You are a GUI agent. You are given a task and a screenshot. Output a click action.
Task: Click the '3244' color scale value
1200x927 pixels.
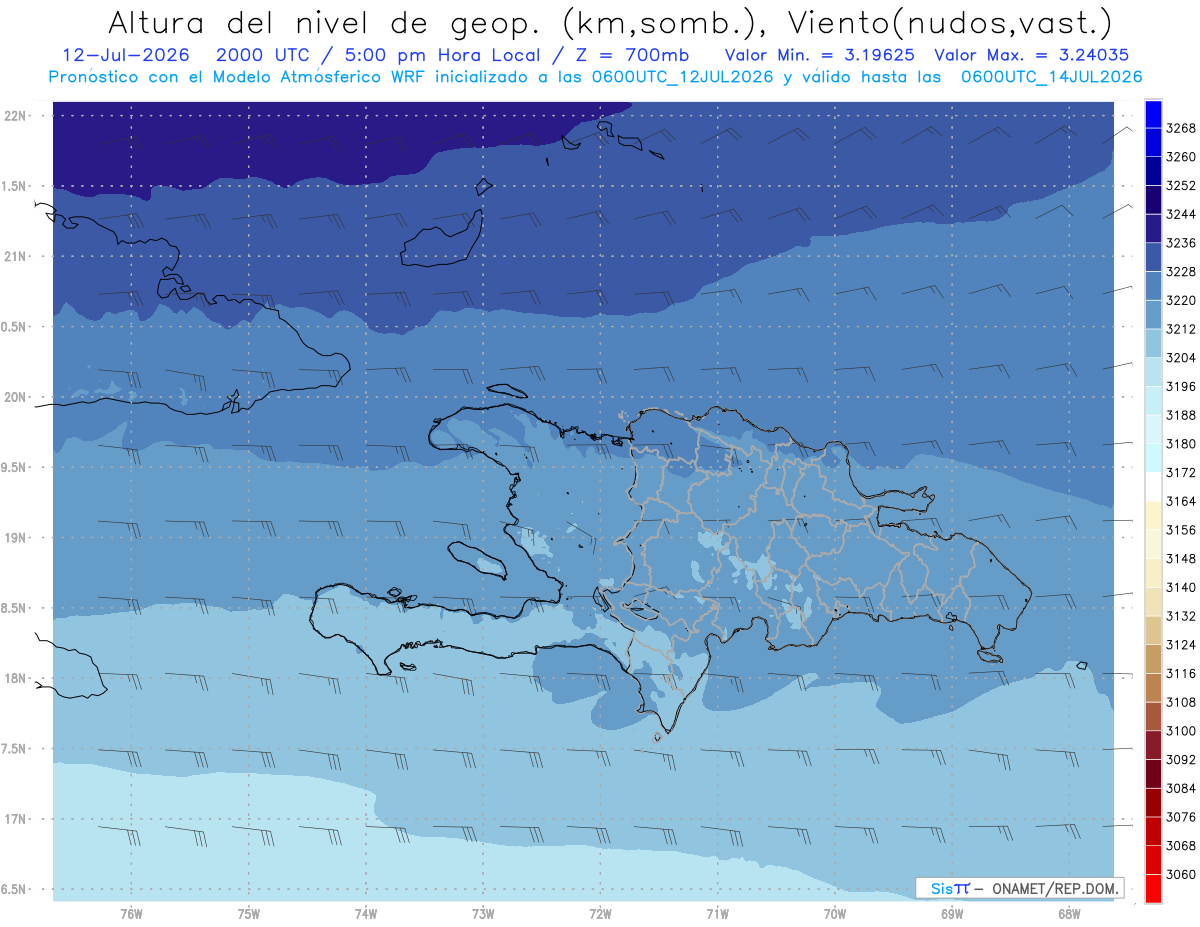click(1181, 214)
